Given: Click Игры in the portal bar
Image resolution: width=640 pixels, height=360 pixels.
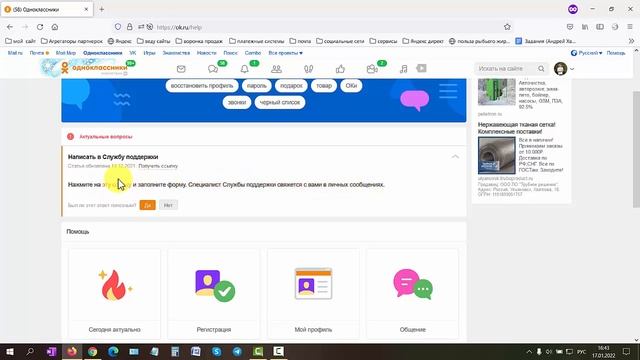Looking at the screenshot, I should coord(149,53).
